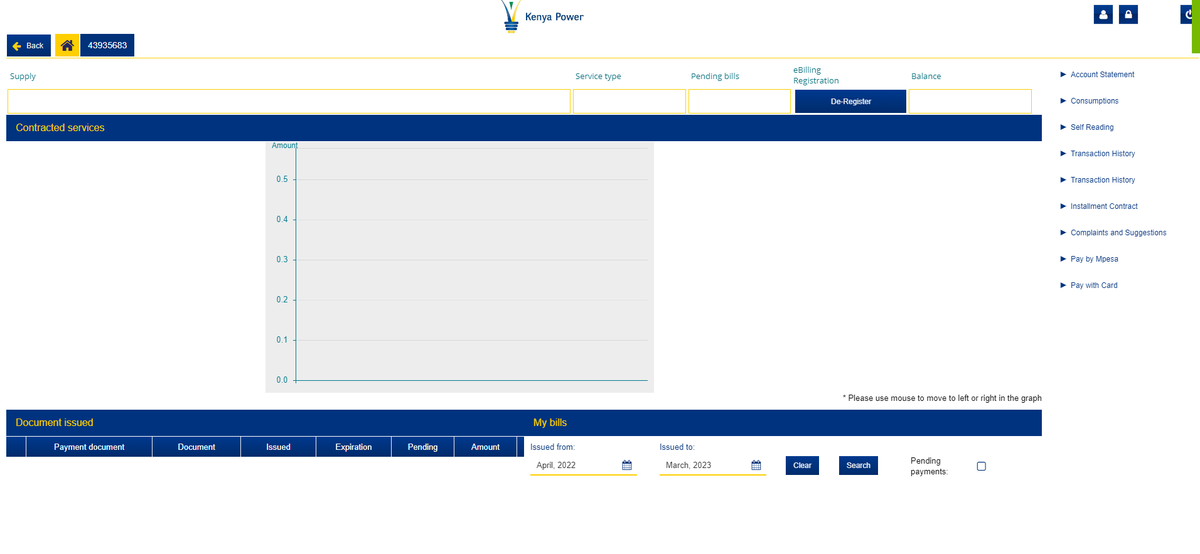Expand arrow next to Pay with Card
This screenshot has height=554, width=1200.
(x=1062, y=285)
